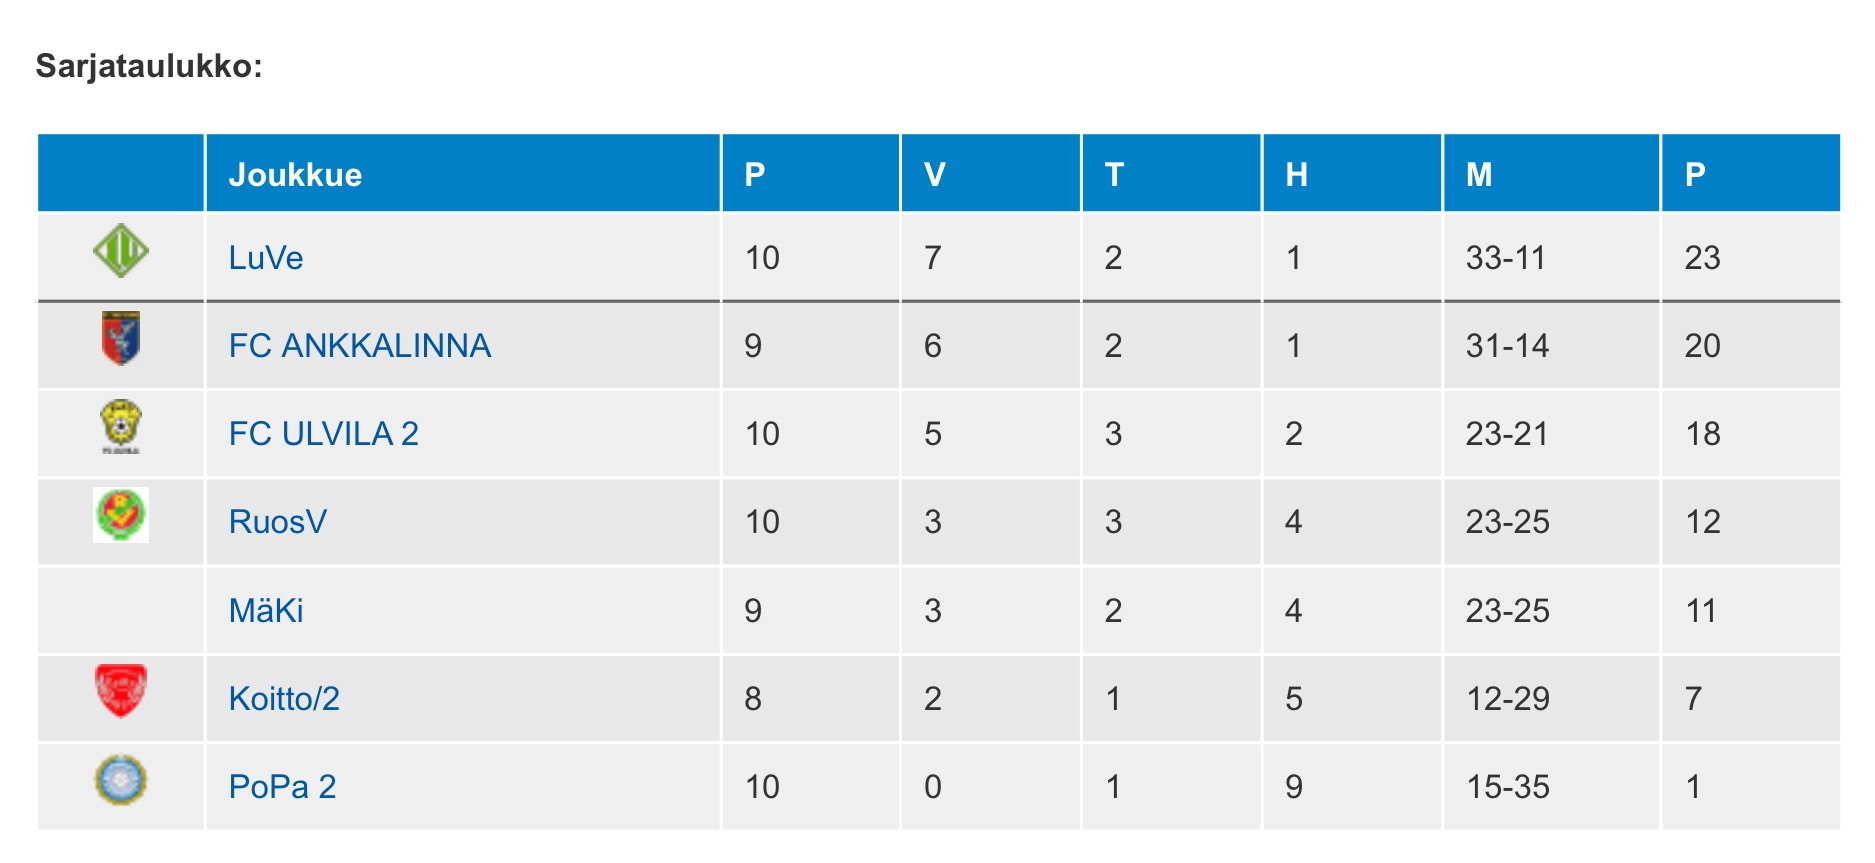Click the LuVe green diamond team logo
1875x863 pixels.
121,251
